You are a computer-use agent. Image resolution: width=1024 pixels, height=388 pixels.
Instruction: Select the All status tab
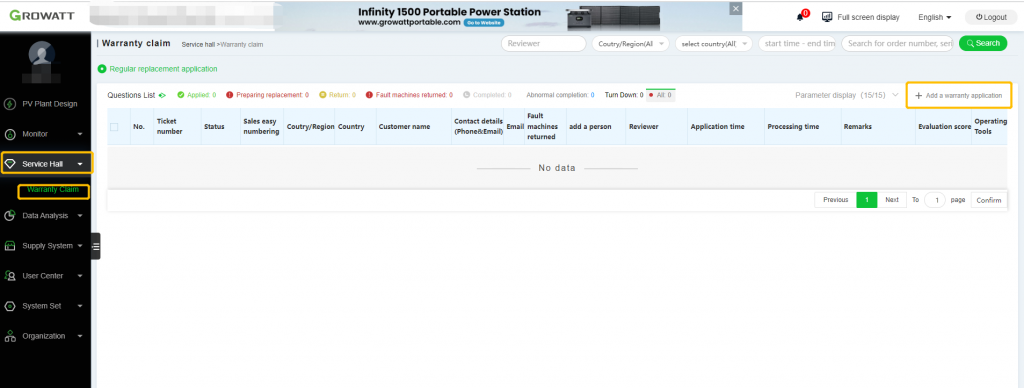tap(660, 95)
